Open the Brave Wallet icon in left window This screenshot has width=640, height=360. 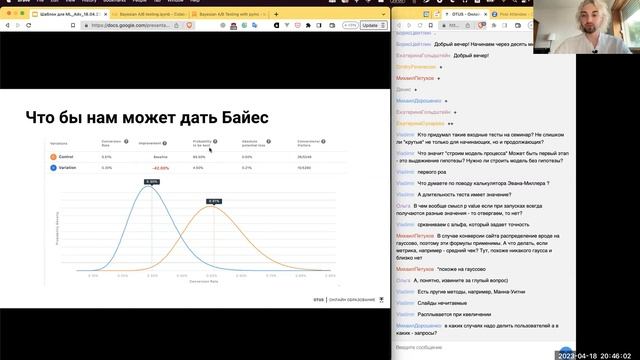coord(332,25)
